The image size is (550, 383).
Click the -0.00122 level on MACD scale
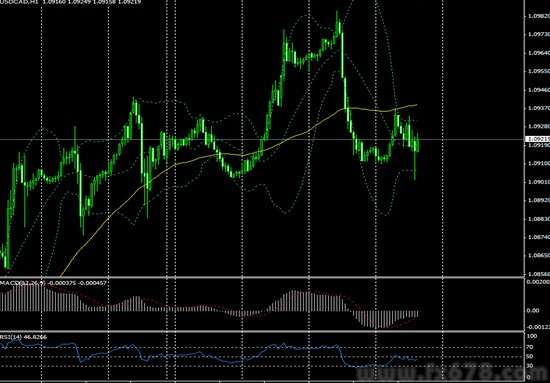click(x=538, y=327)
